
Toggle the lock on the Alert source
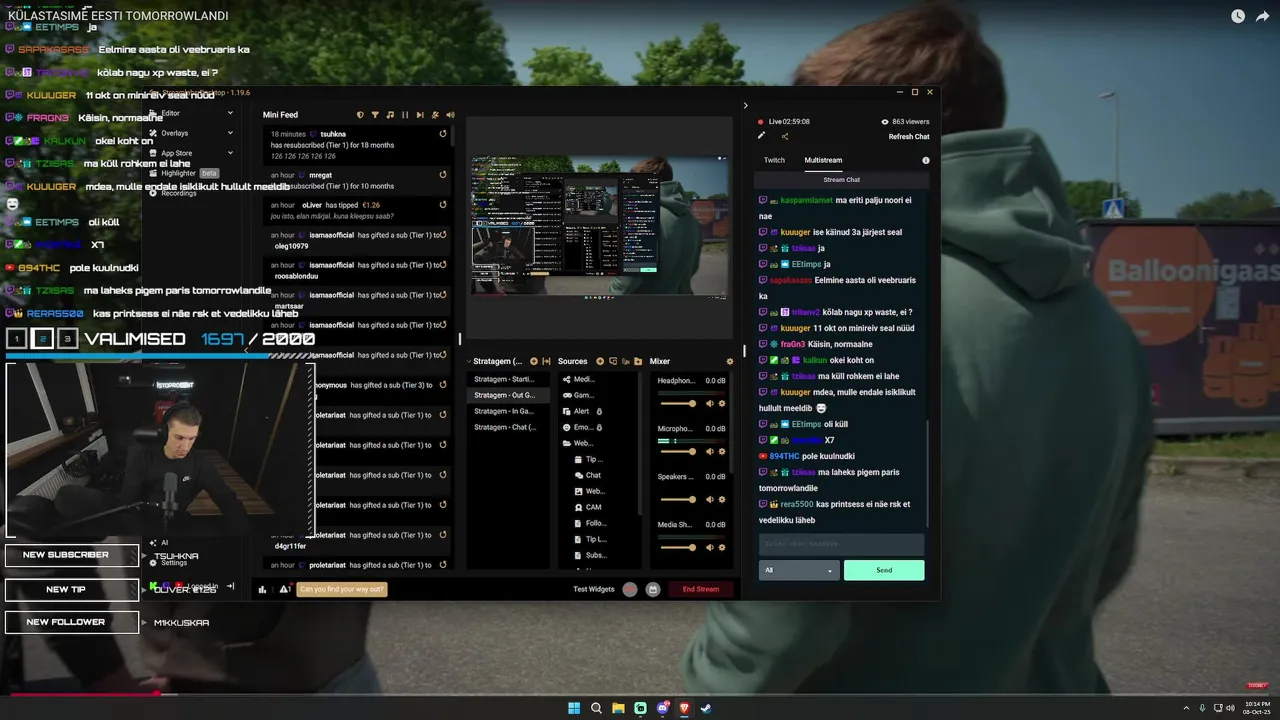coord(600,411)
